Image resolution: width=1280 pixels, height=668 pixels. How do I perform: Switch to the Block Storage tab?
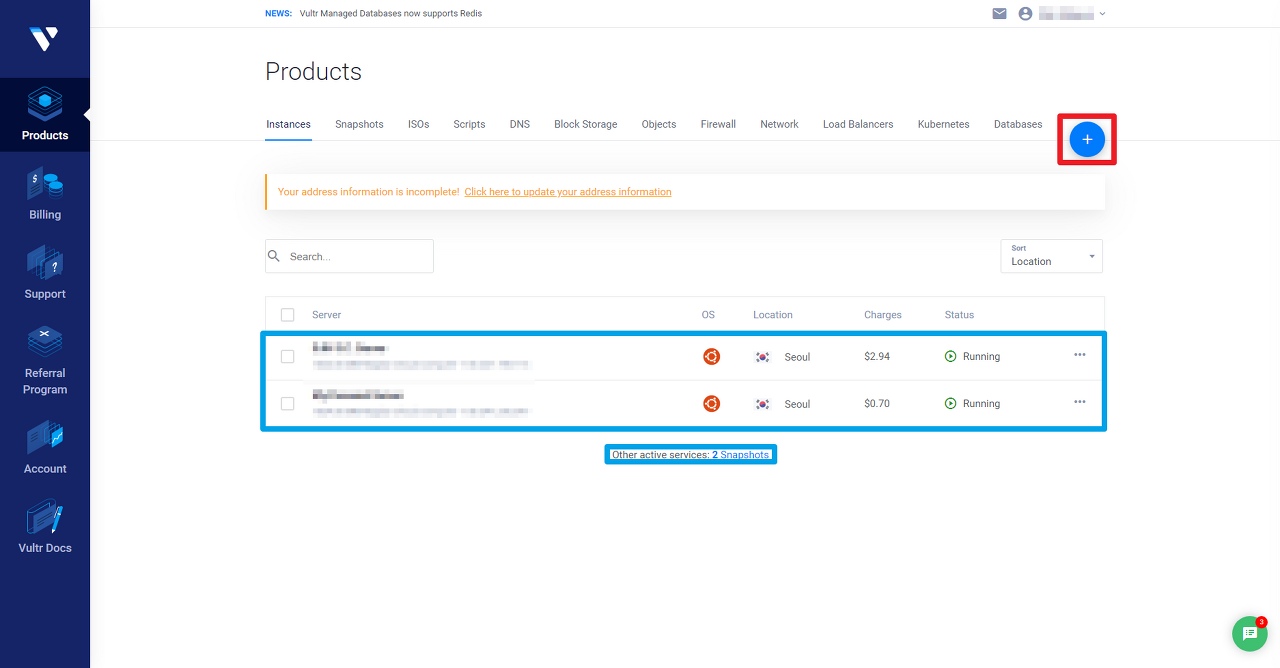click(586, 125)
